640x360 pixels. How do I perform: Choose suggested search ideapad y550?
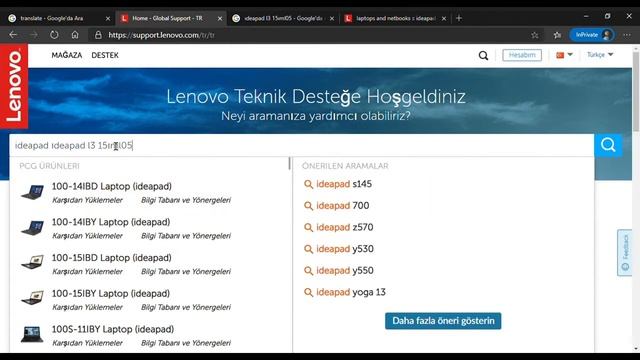[x=339, y=271]
